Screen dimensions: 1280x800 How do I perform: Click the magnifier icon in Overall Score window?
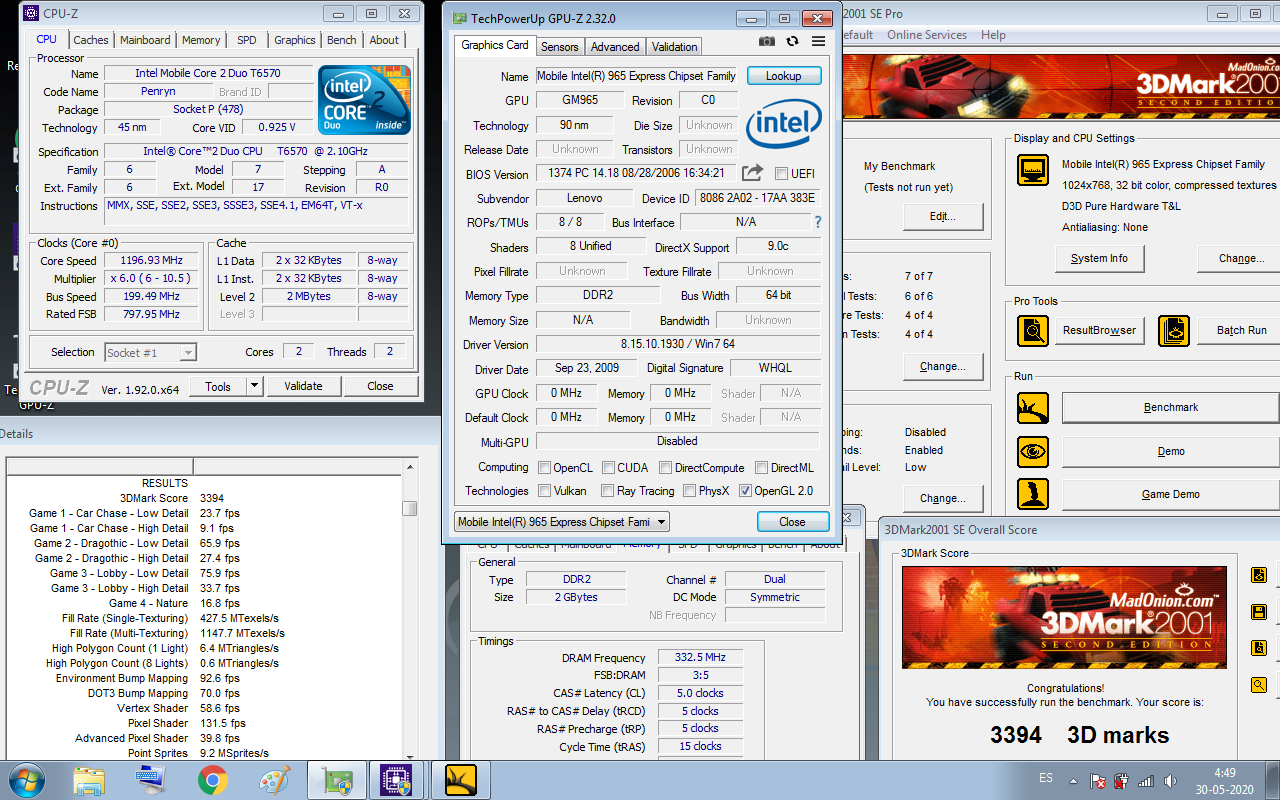(x=1259, y=685)
